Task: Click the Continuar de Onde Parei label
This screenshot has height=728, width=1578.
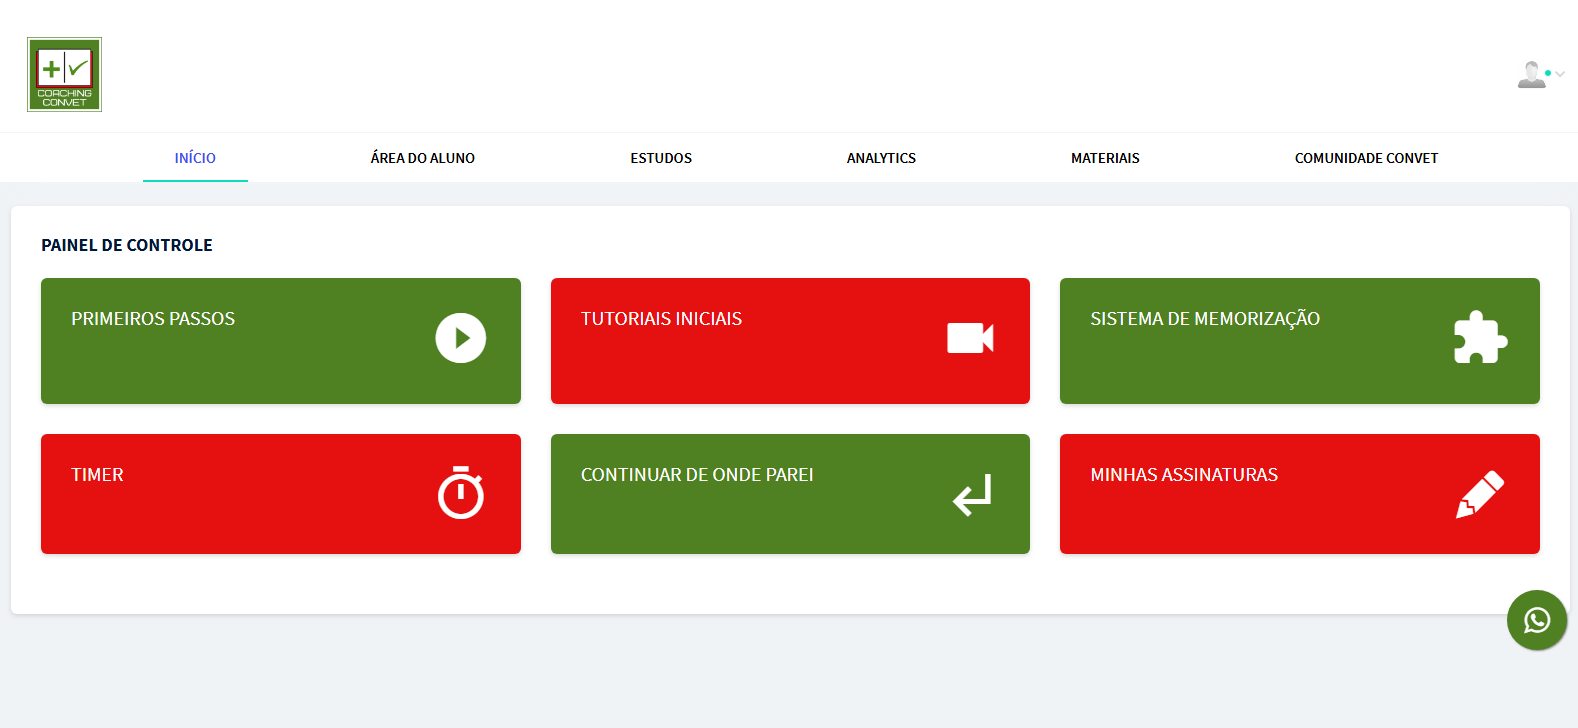Action: pos(697,475)
